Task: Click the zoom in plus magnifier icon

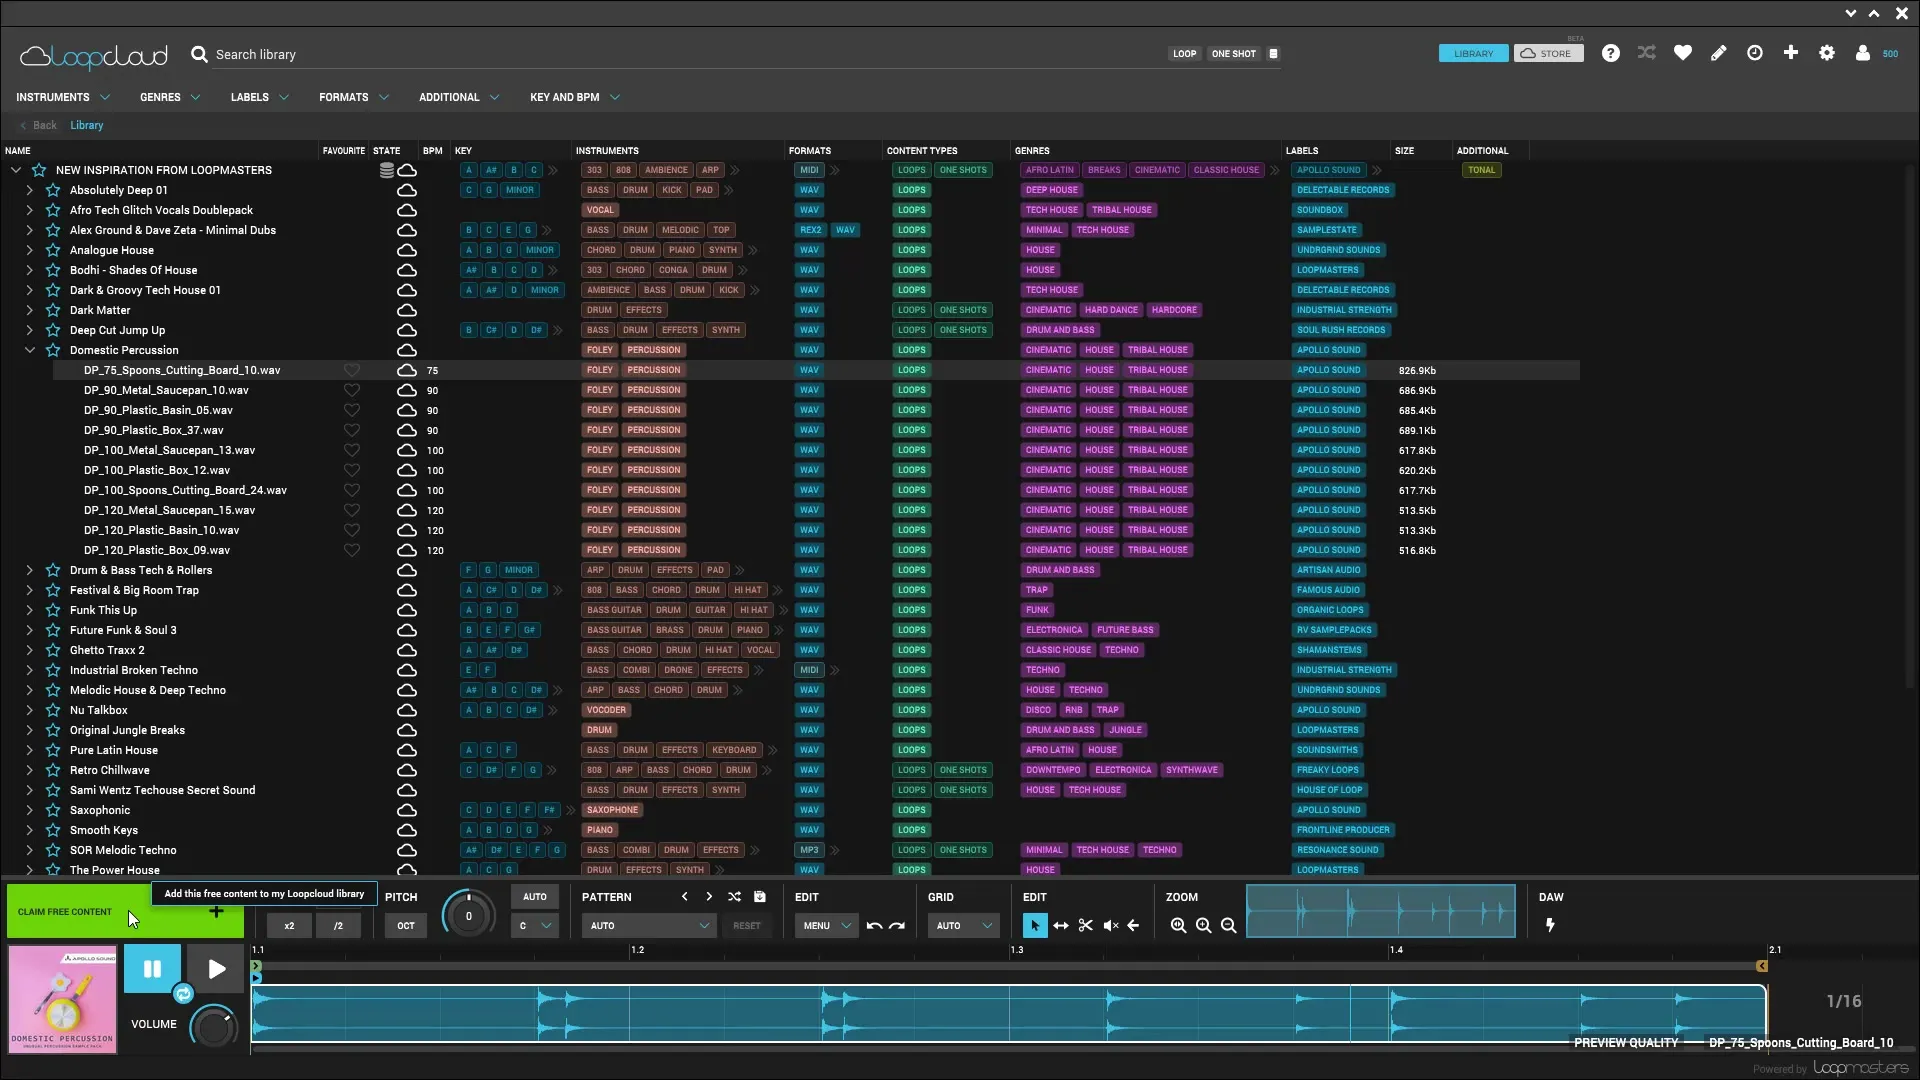Action: 1204,925
